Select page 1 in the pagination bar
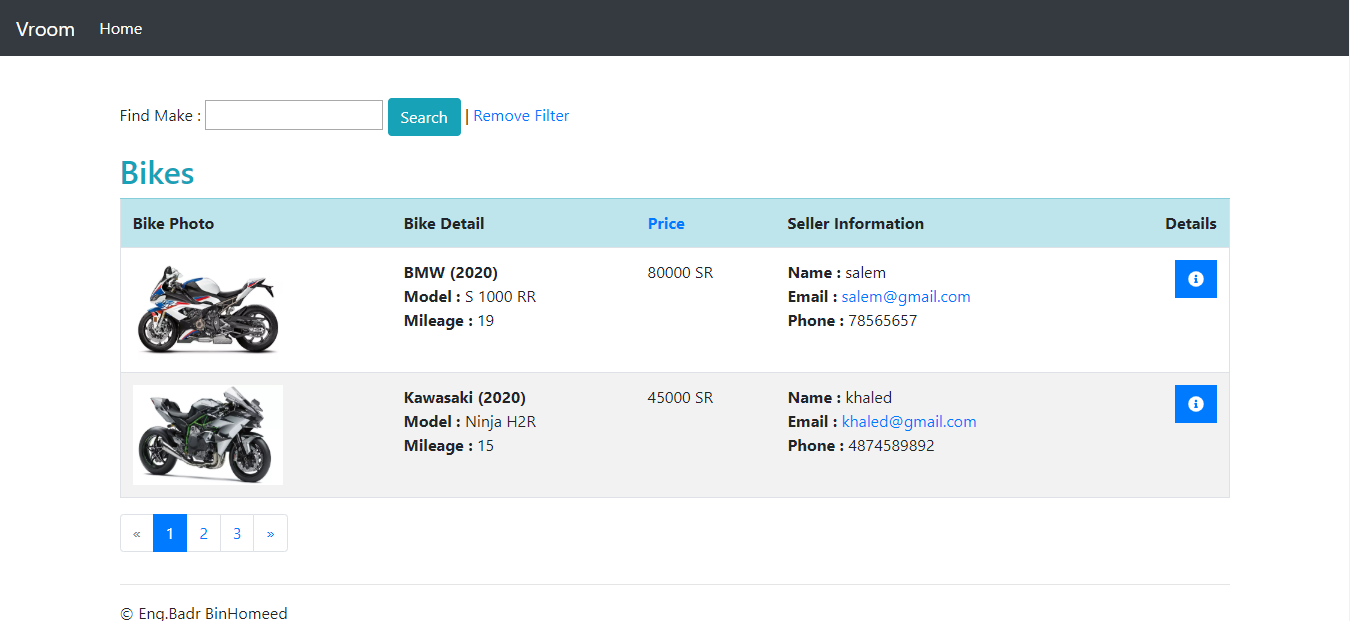 click(x=170, y=533)
